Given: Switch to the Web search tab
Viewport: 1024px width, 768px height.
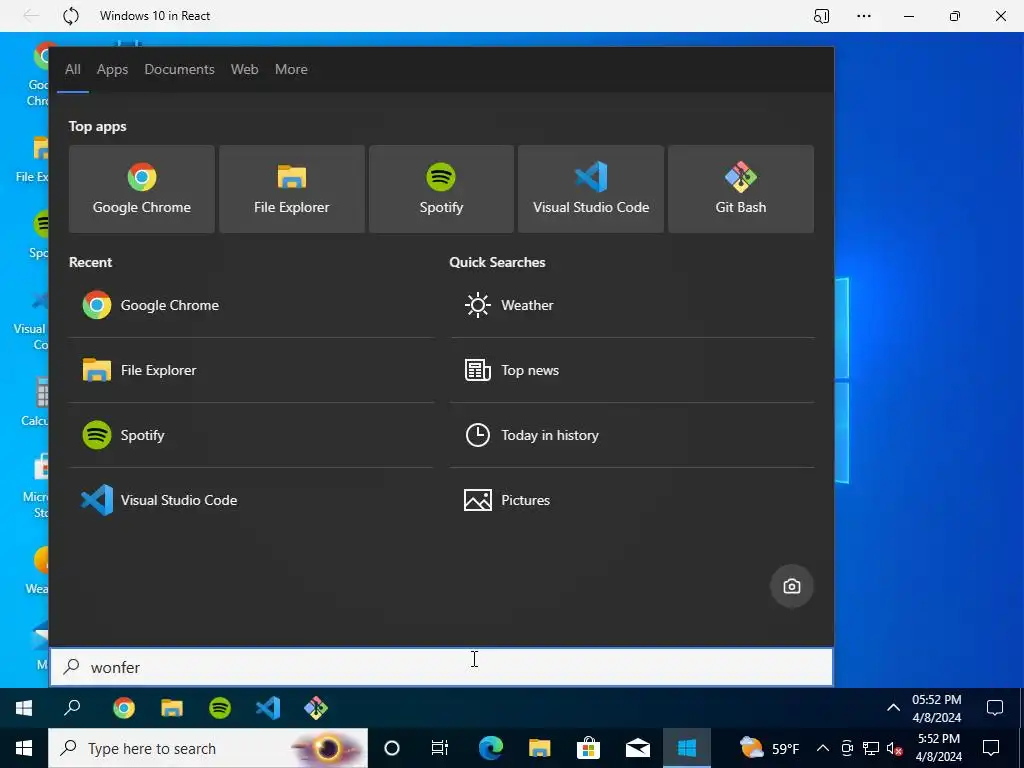Looking at the screenshot, I should pos(244,69).
